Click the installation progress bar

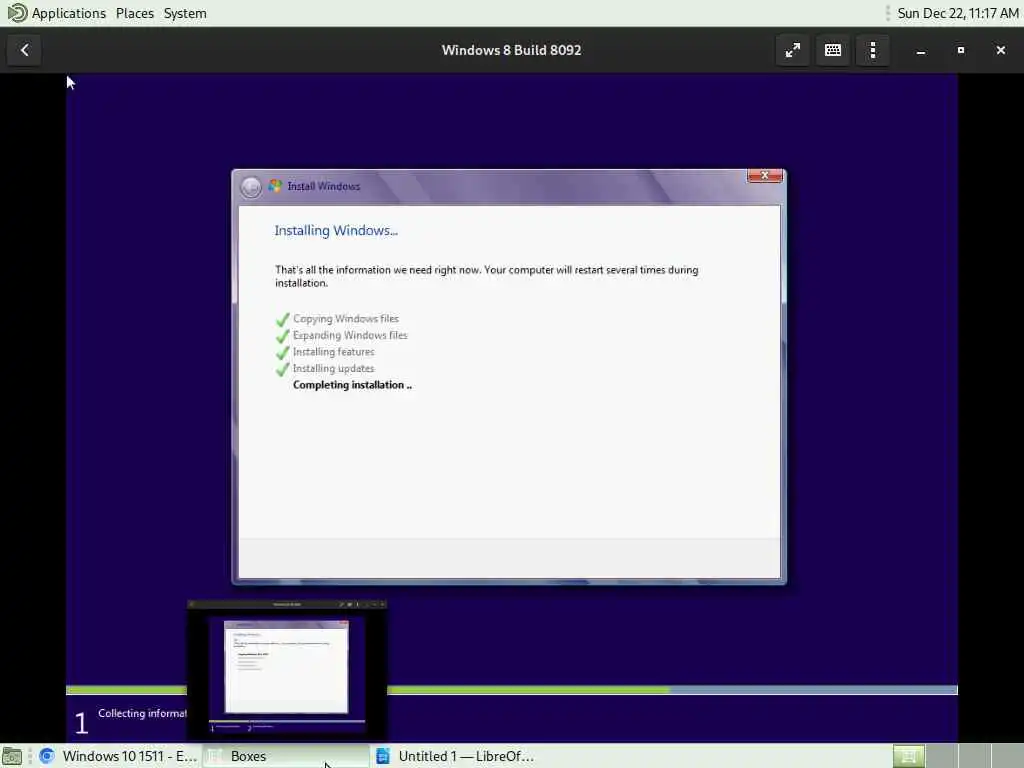(x=511, y=690)
